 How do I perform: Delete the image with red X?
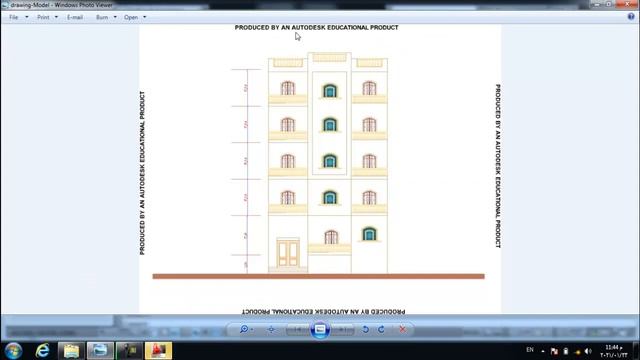[x=402, y=329]
